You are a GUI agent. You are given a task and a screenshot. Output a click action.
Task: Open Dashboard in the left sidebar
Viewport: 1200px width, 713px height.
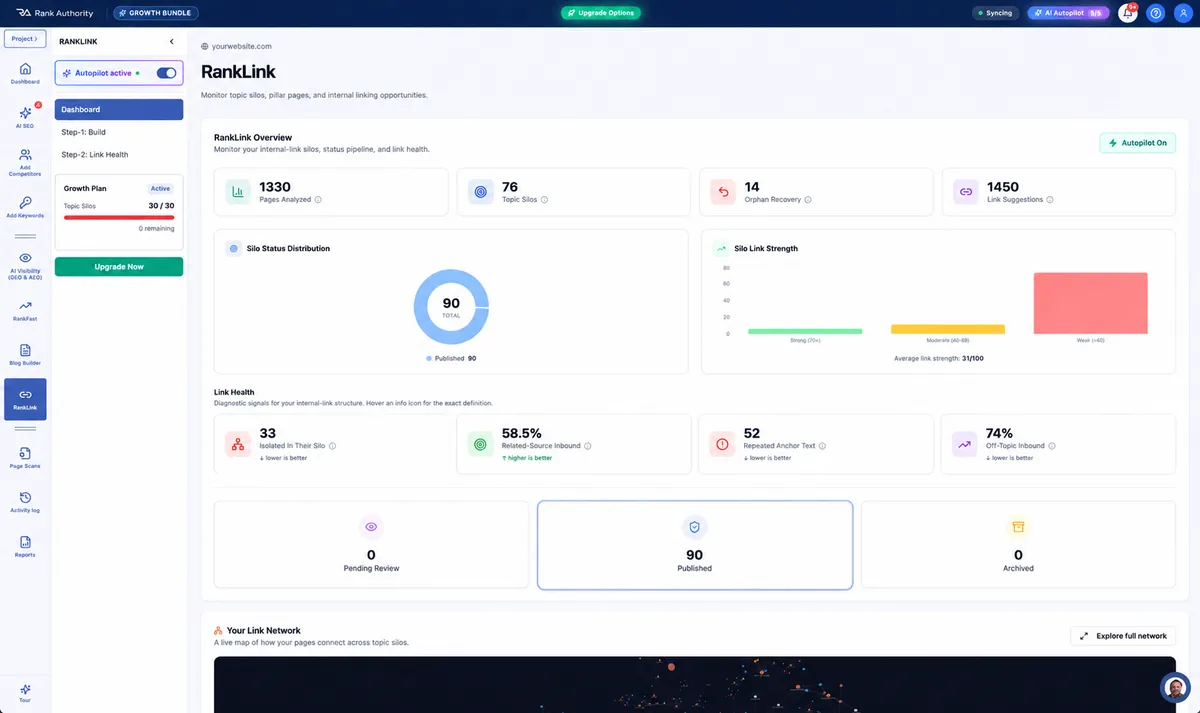click(25, 73)
